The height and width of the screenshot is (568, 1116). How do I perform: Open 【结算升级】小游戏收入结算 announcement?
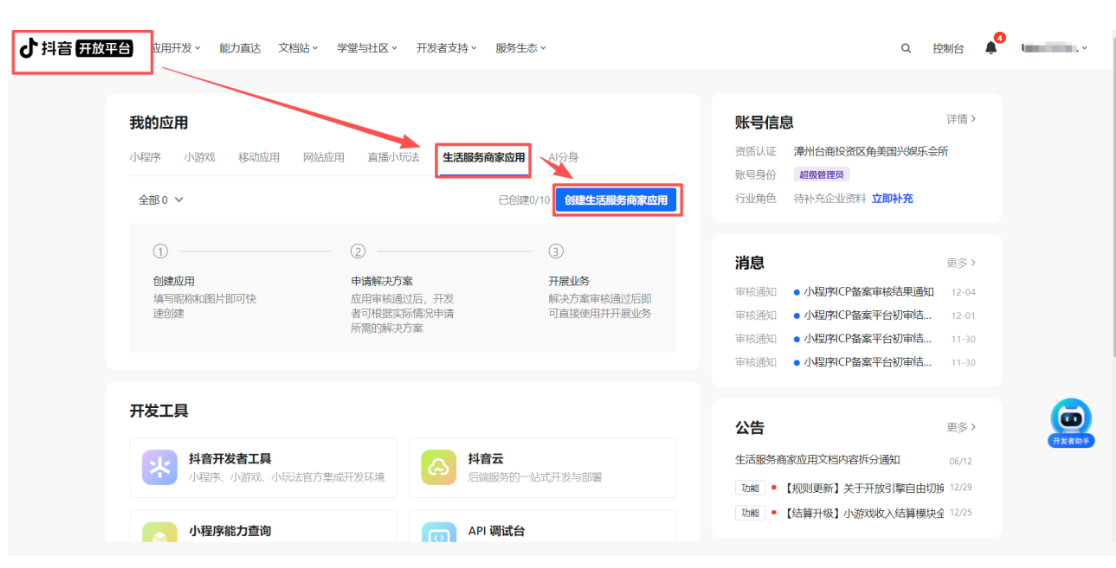tap(864, 512)
